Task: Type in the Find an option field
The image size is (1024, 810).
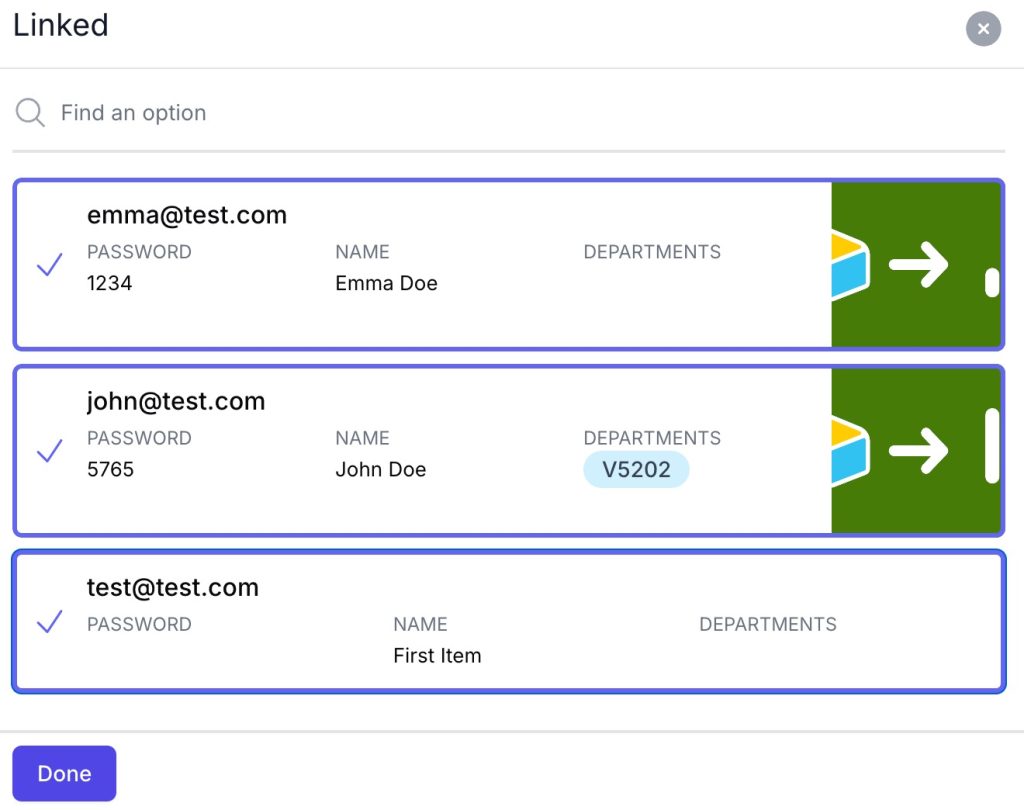Action: 400,113
